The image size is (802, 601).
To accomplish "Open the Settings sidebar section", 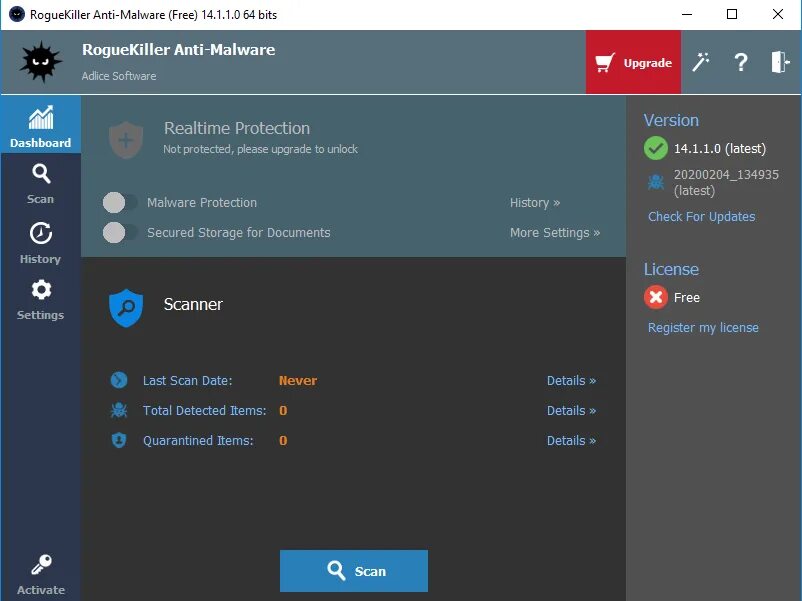I will point(40,300).
